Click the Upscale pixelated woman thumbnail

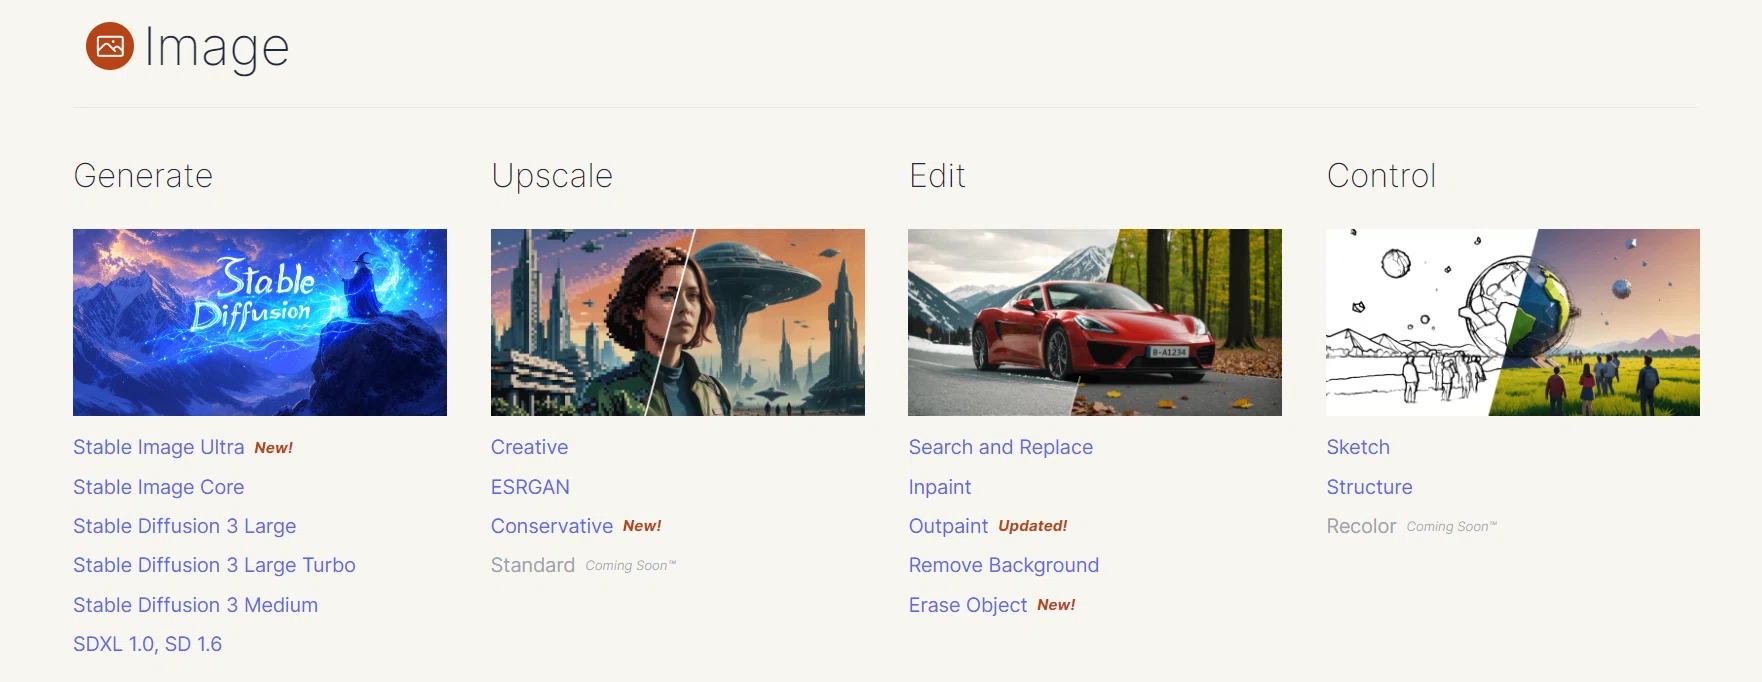coord(678,322)
